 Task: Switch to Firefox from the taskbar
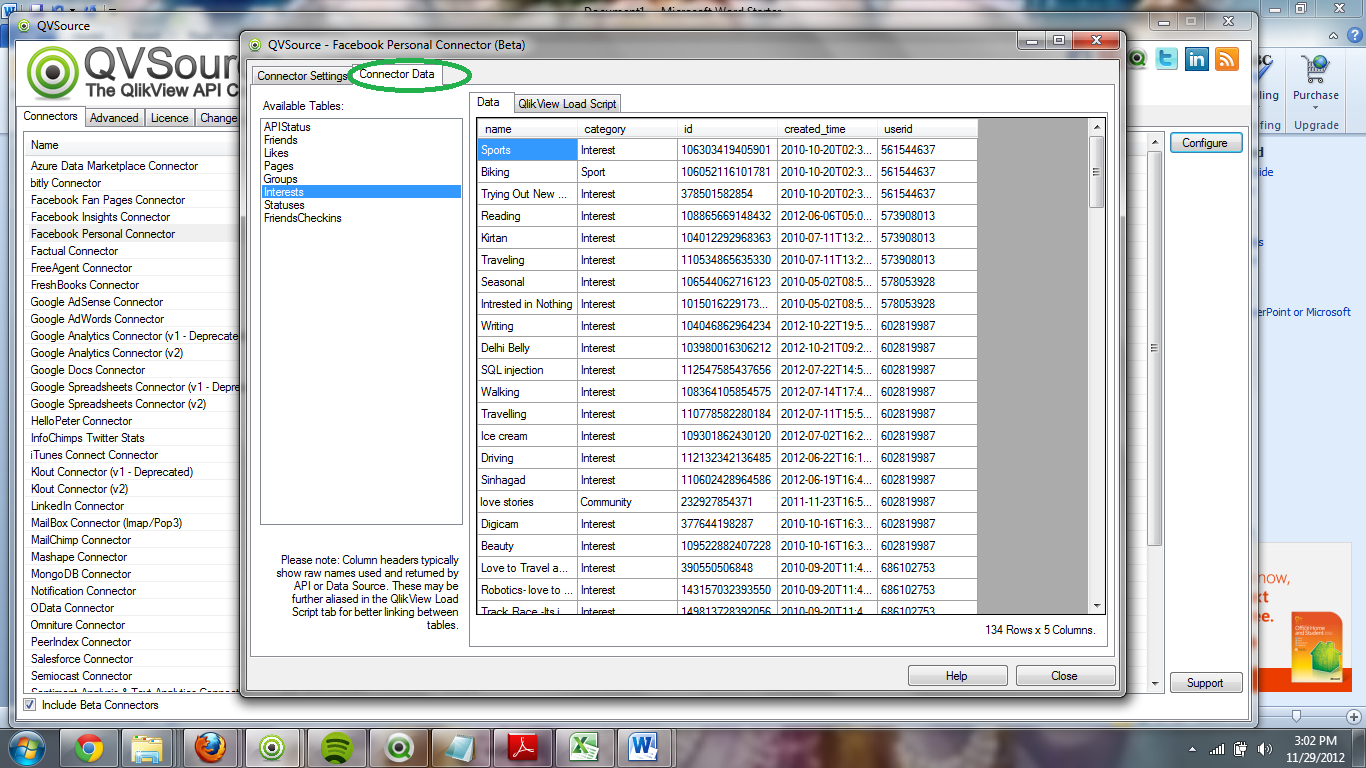pos(210,747)
